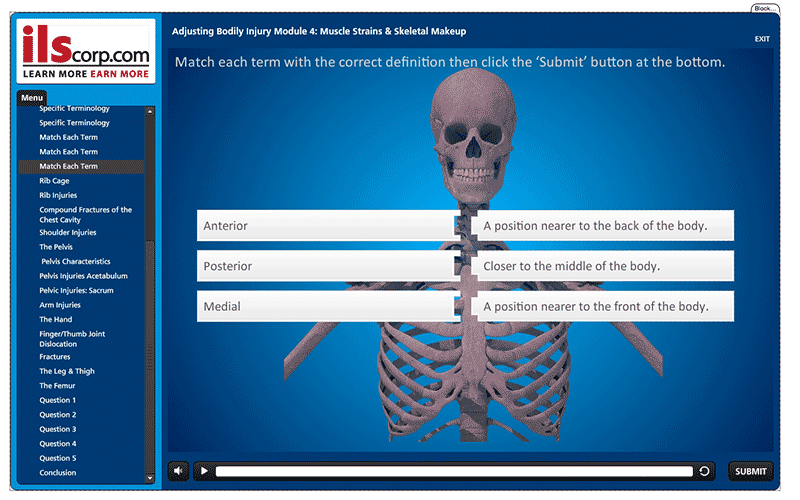Click the ilscorp.com logo
The image size is (800, 500).
(86, 51)
